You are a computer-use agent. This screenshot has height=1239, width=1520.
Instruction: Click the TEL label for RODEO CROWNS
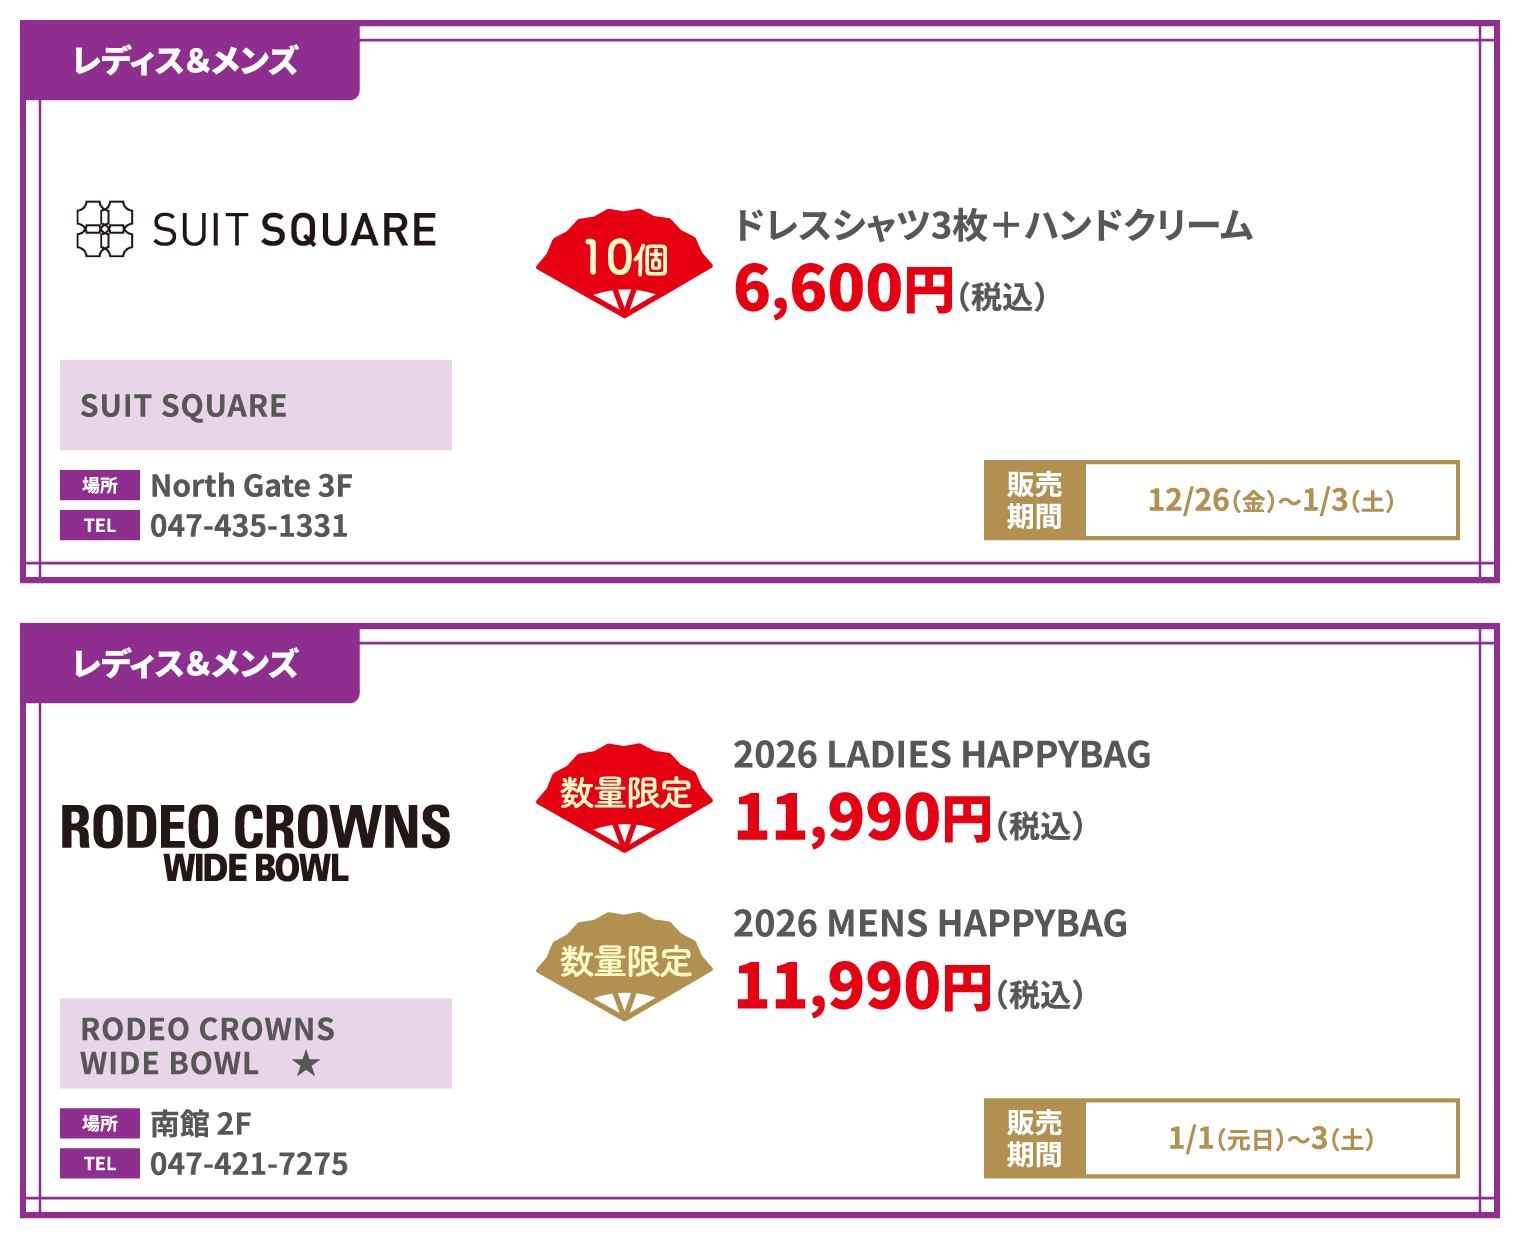100,1164
